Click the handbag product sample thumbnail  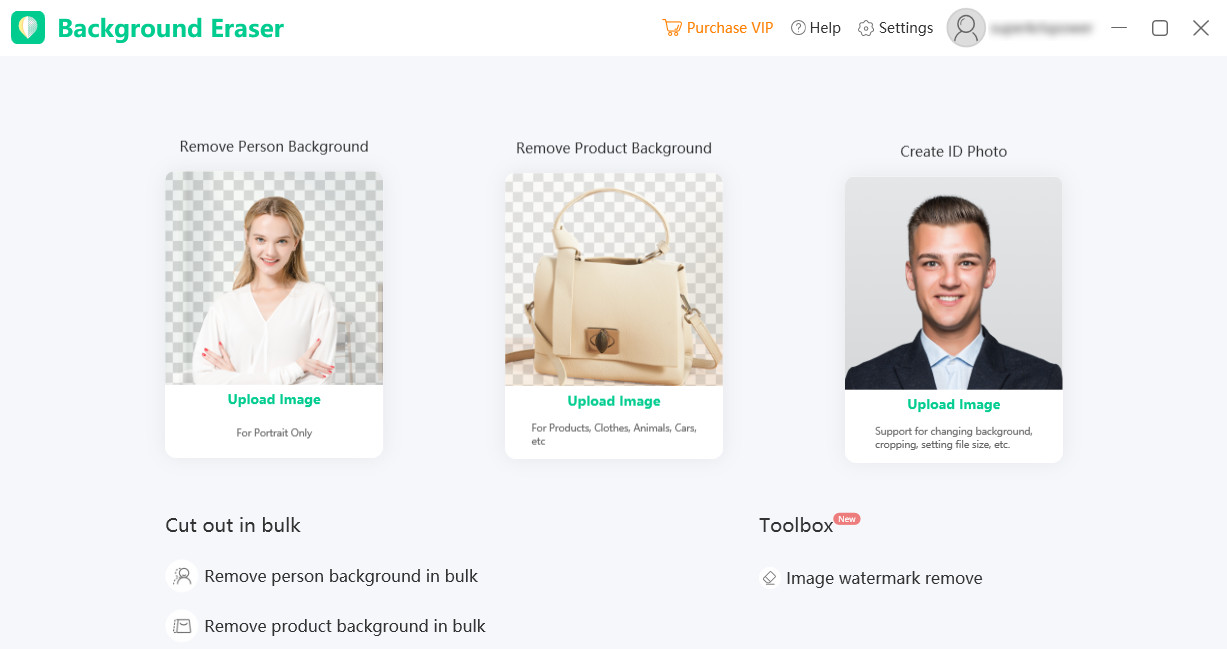click(x=614, y=280)
